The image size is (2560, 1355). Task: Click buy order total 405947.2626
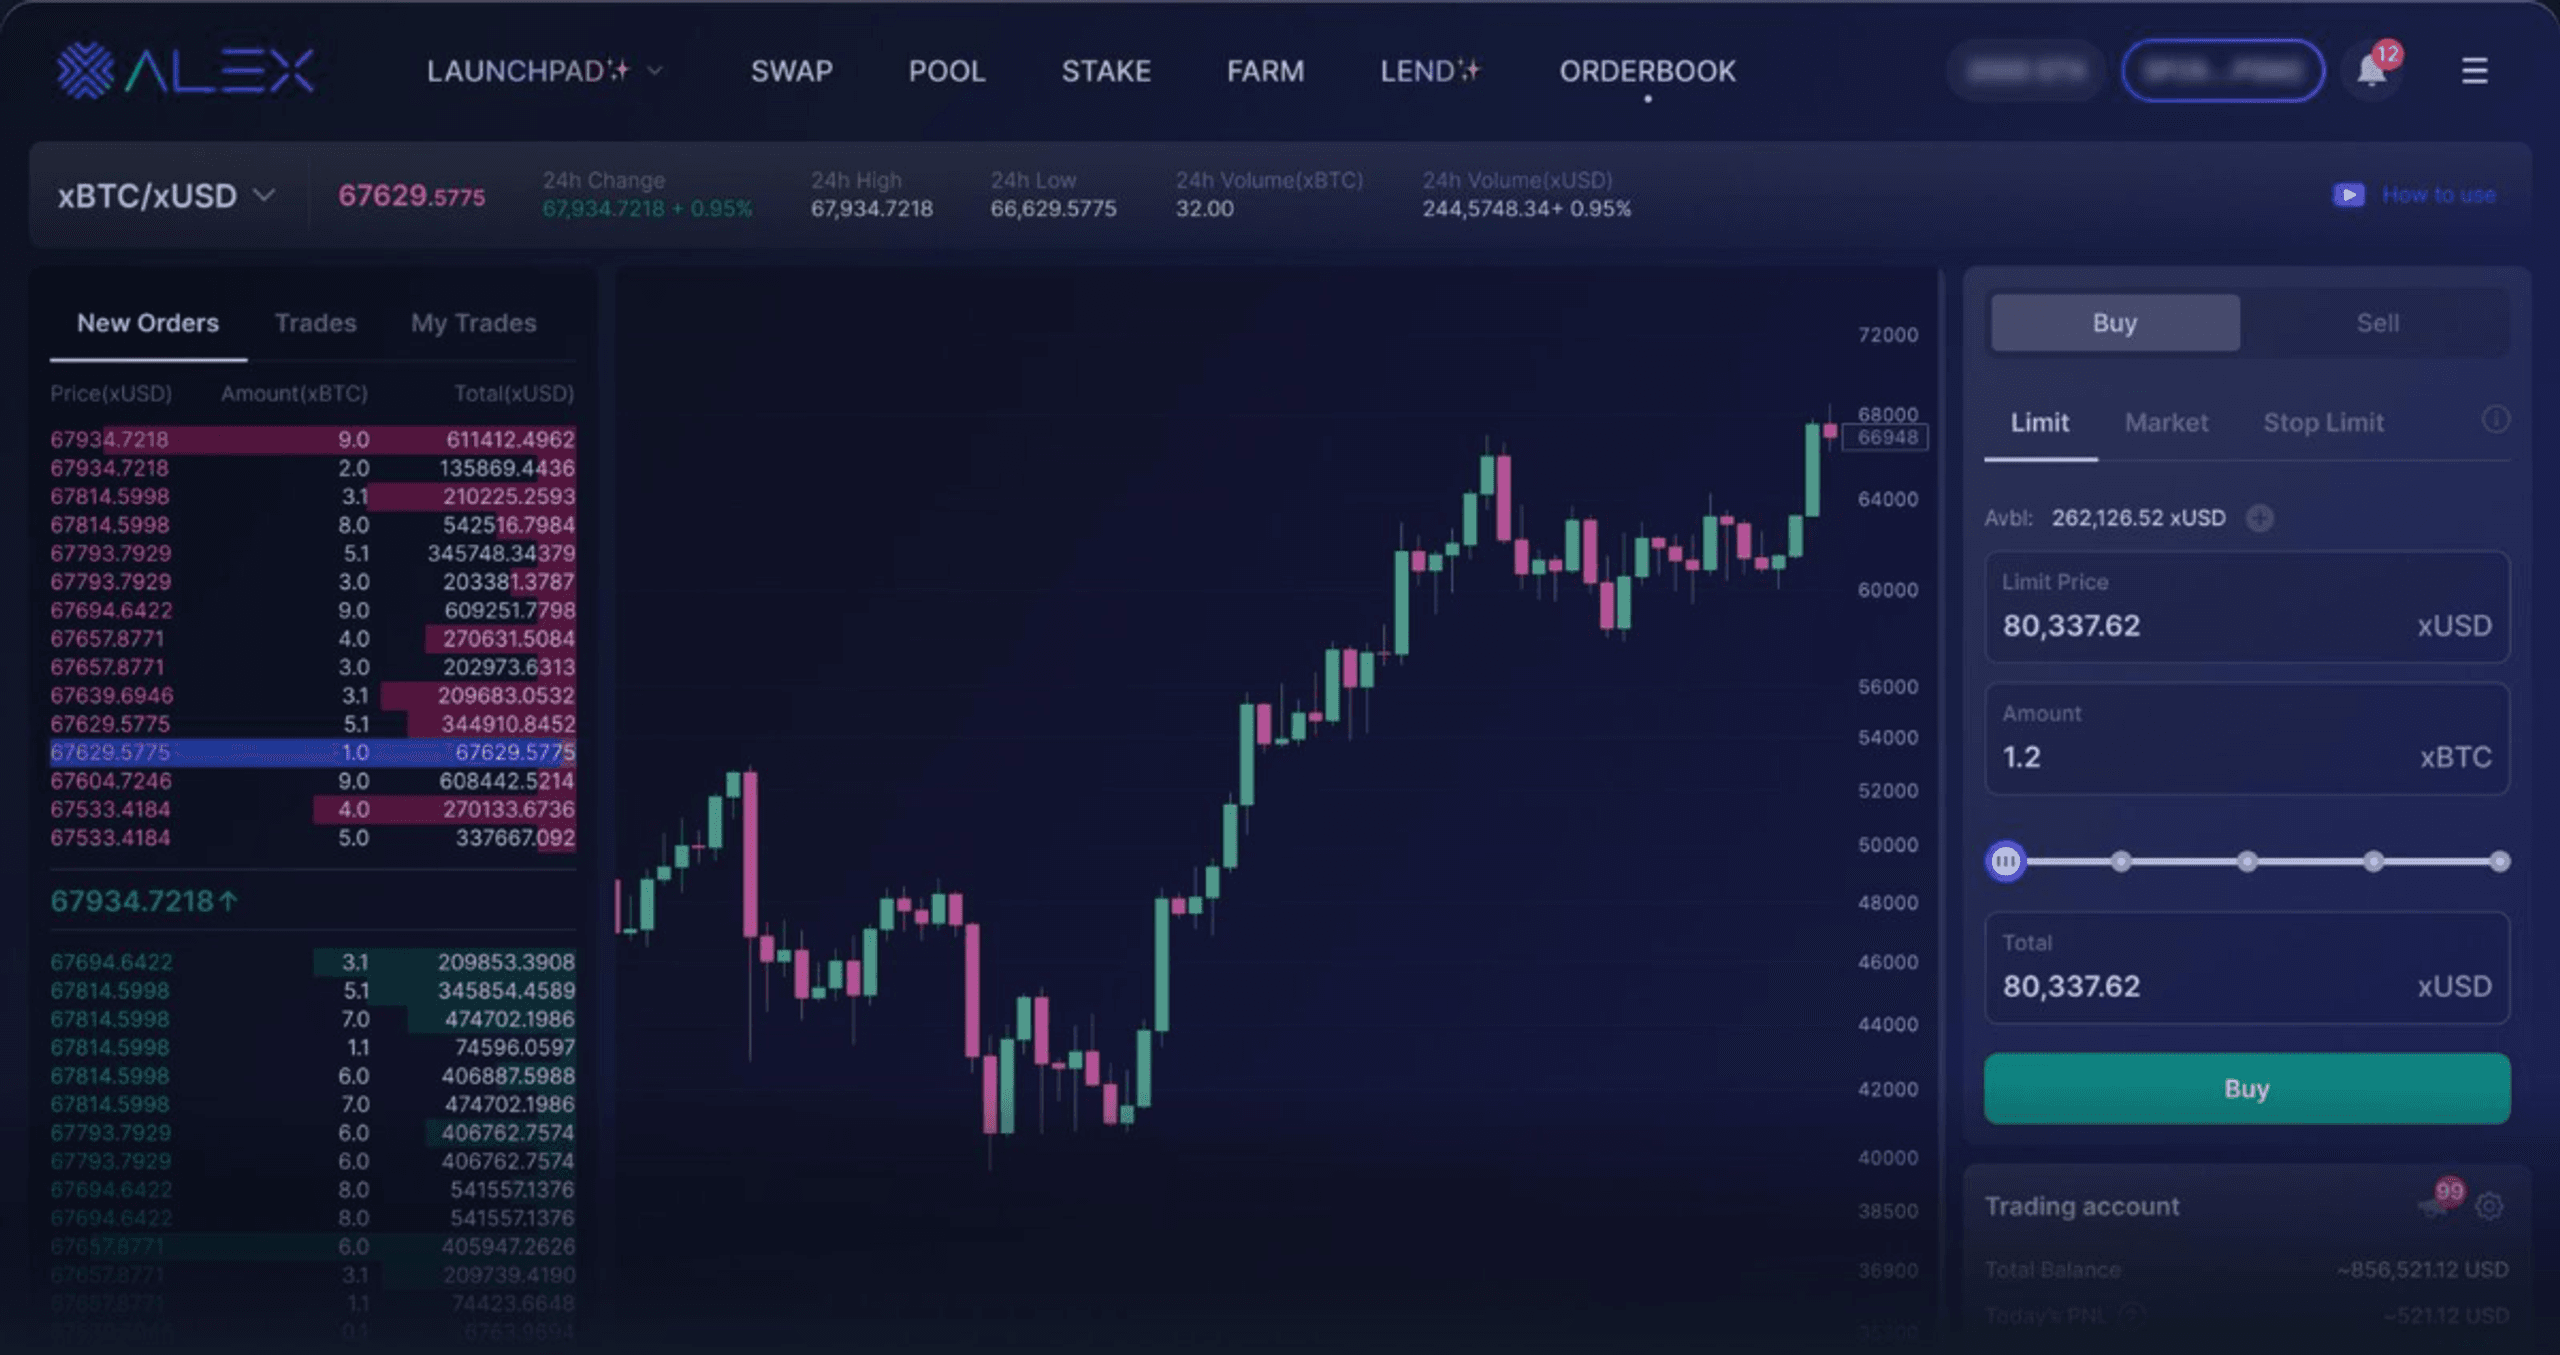(x=508, y=1247)
